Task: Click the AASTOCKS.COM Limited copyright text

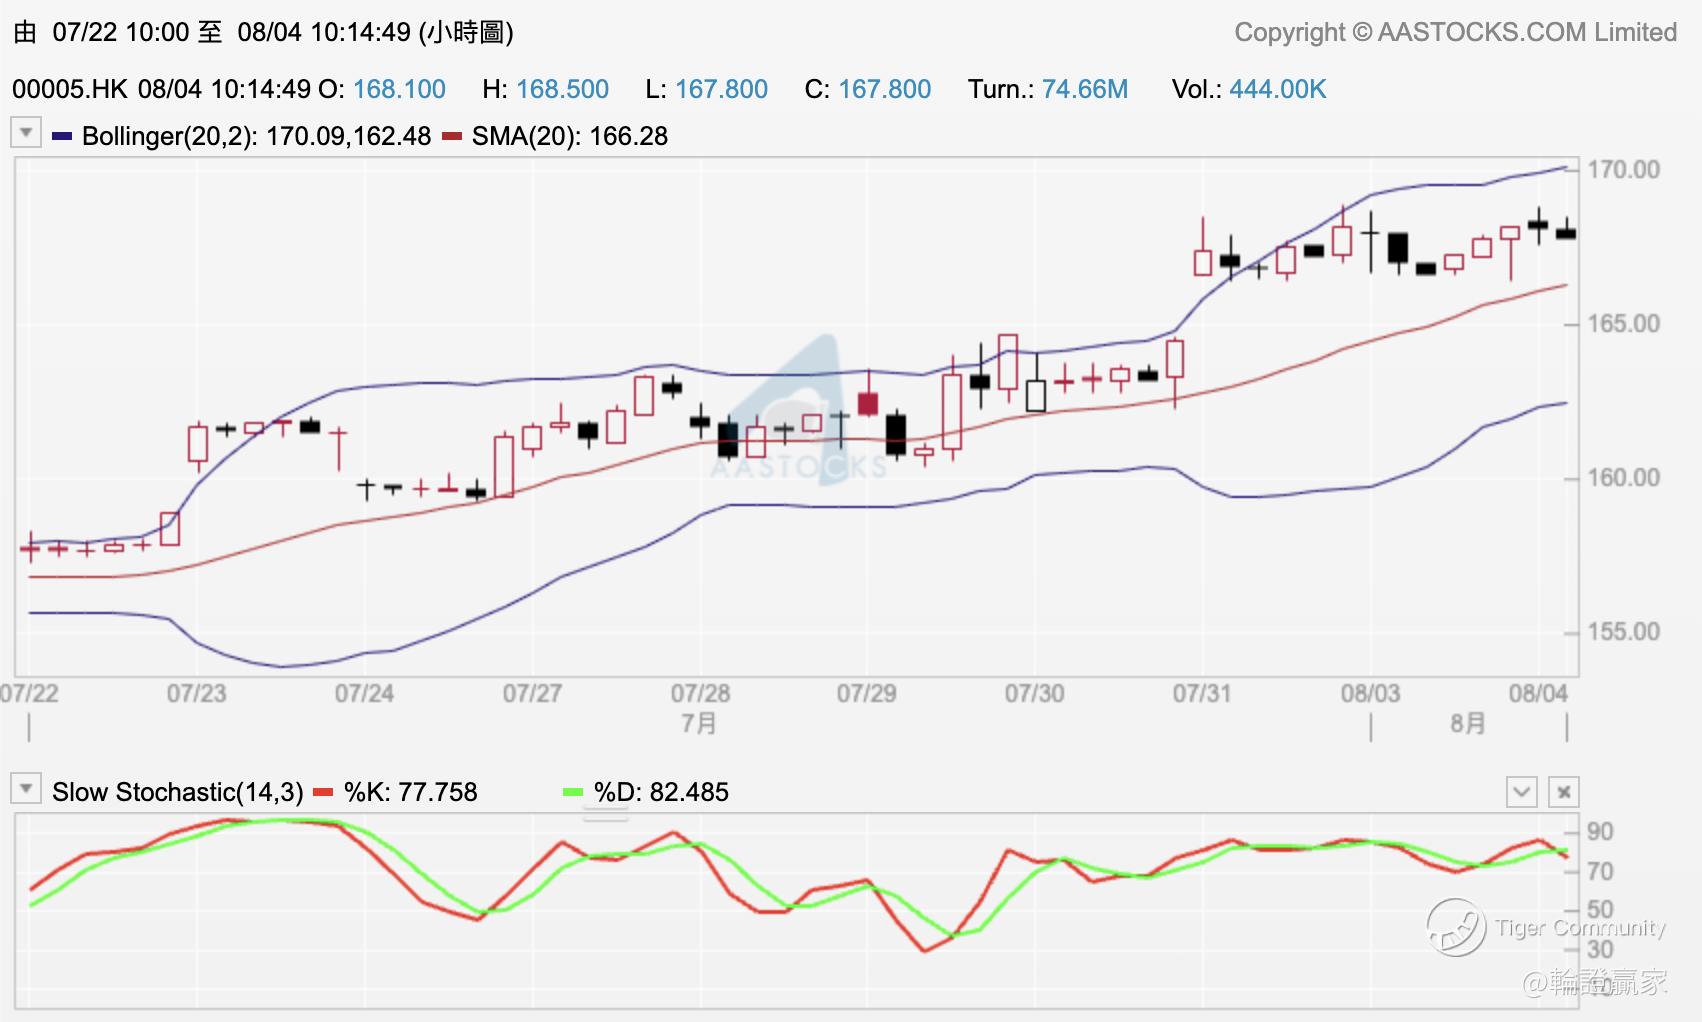Action: coord(1456,32)
